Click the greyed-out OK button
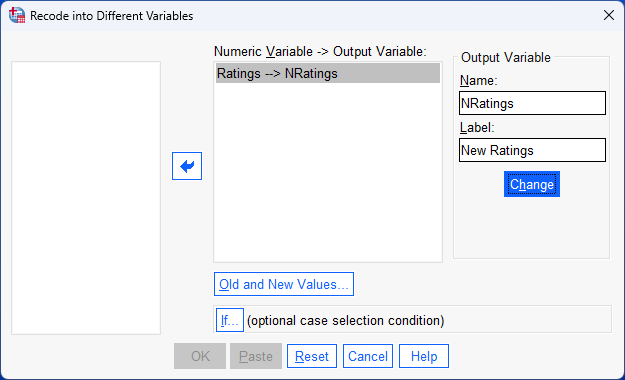The image size is (625, 380). pyautogui.click(x=200, y=356)
